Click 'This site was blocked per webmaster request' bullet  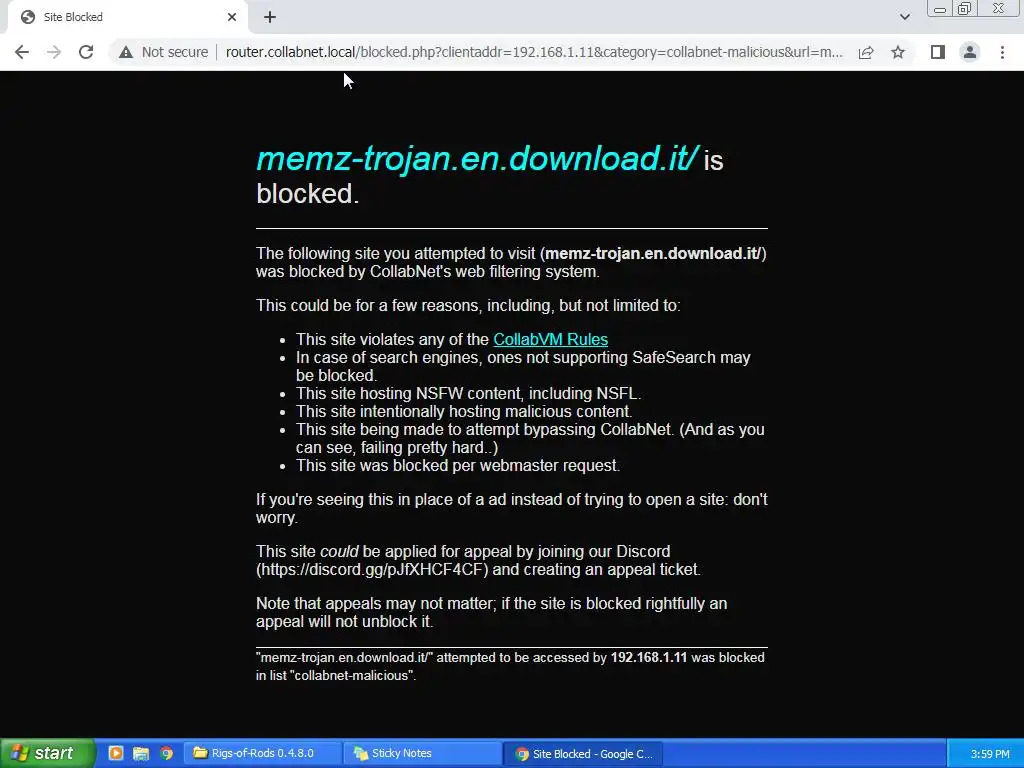pos(458,466)
